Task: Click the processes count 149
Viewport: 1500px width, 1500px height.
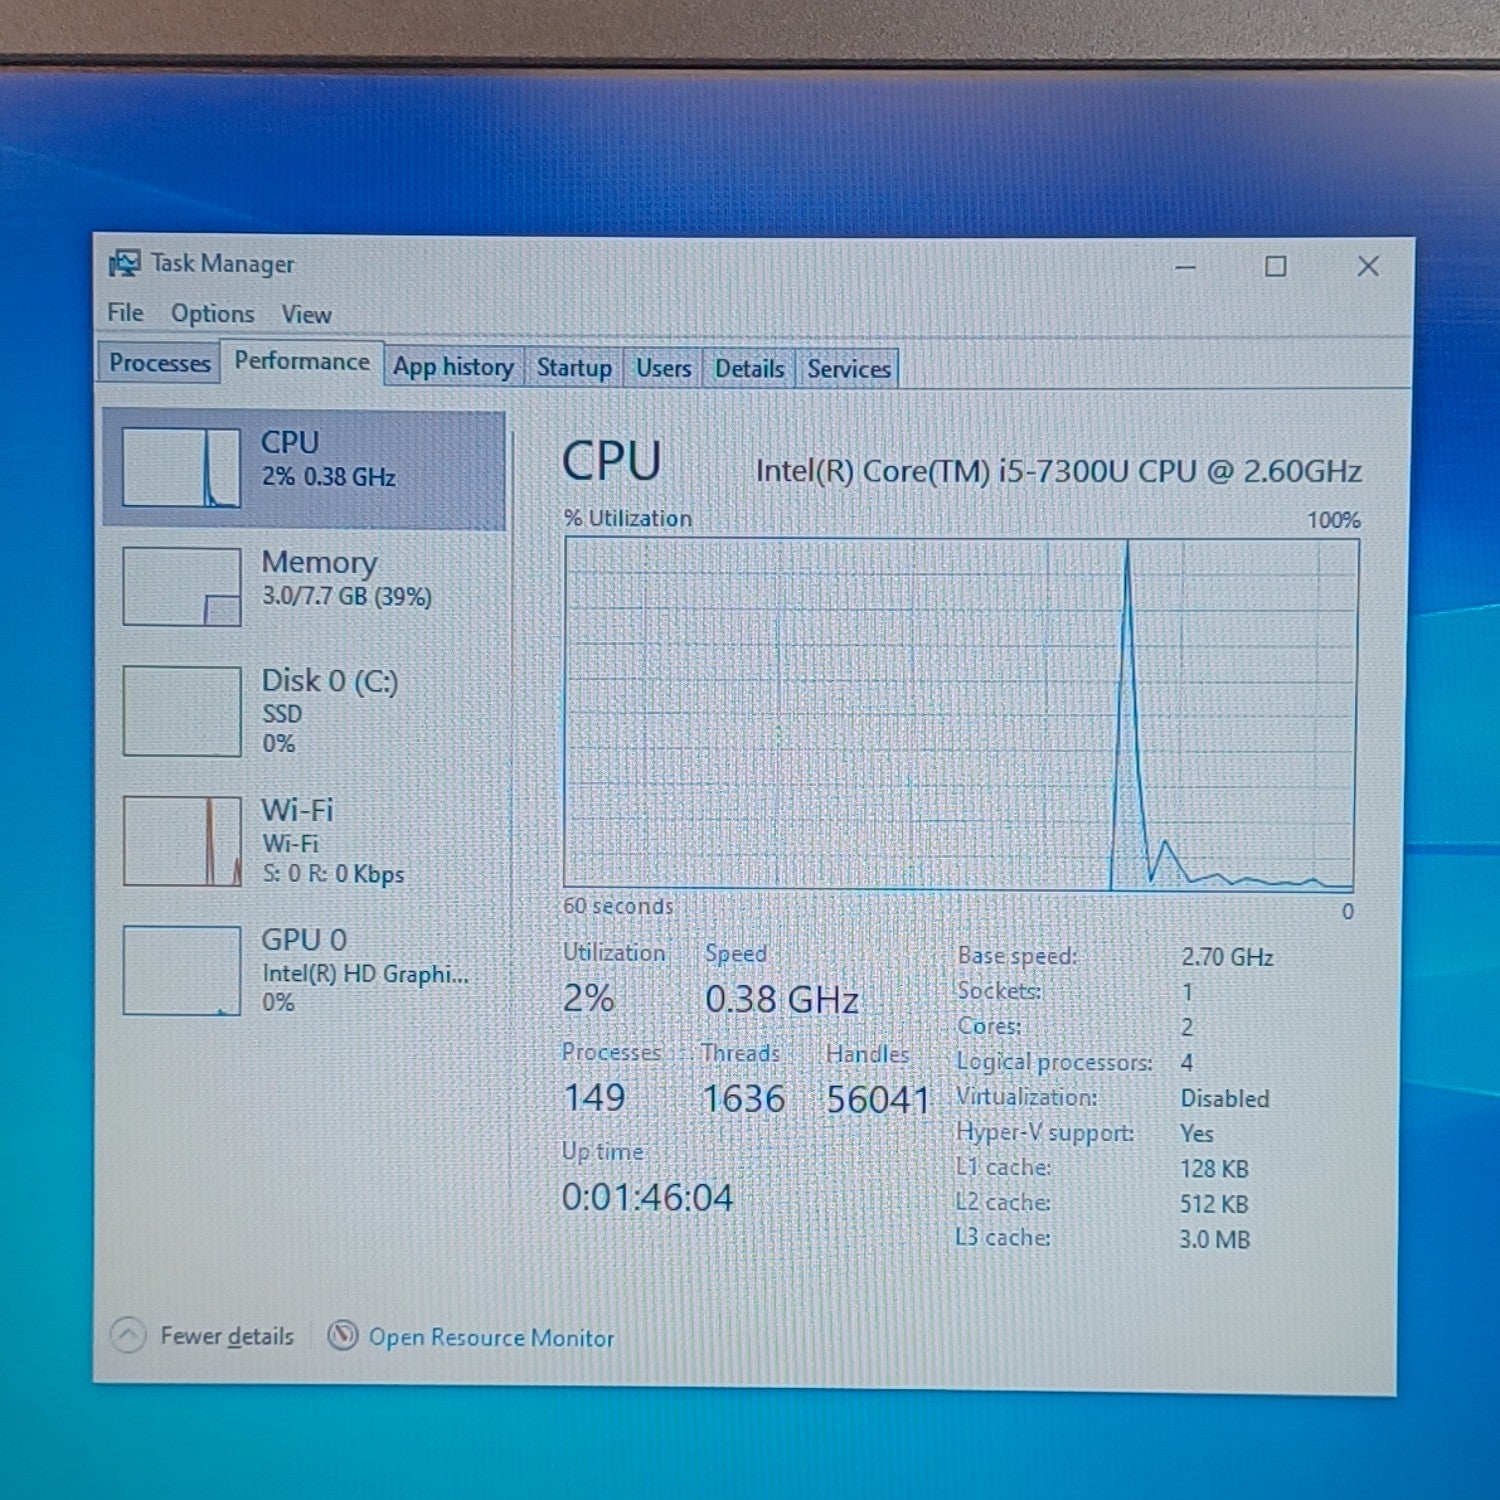Action: [x=594, y=1098]
